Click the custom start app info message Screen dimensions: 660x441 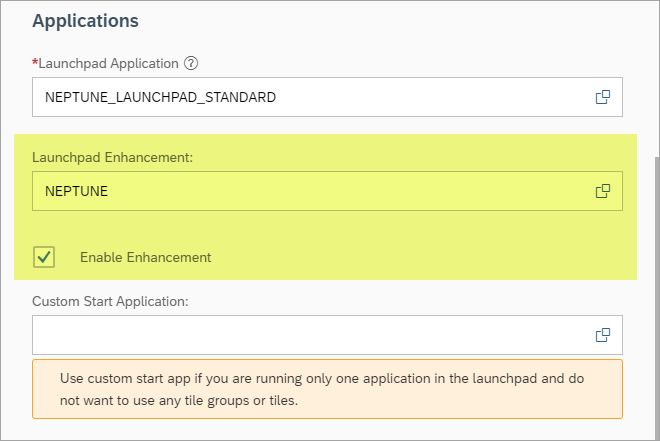coord(327,389)
